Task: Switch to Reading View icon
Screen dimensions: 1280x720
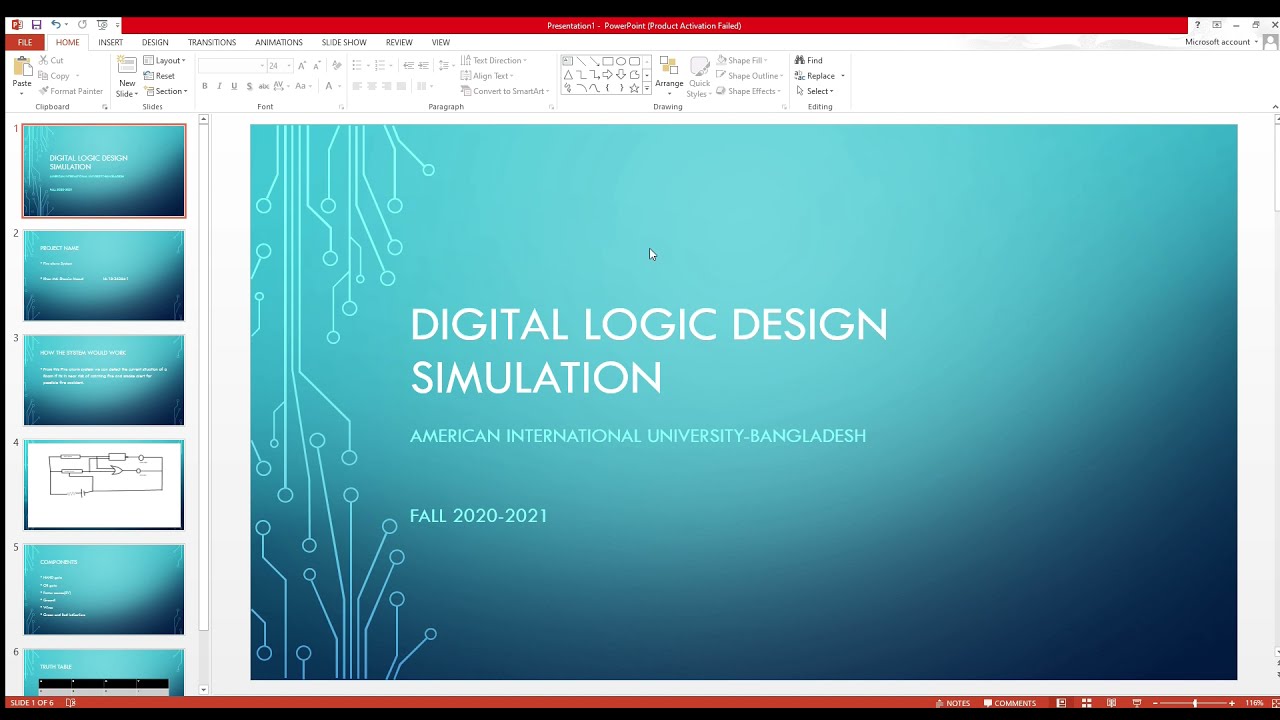Action: coord(1111,703)
